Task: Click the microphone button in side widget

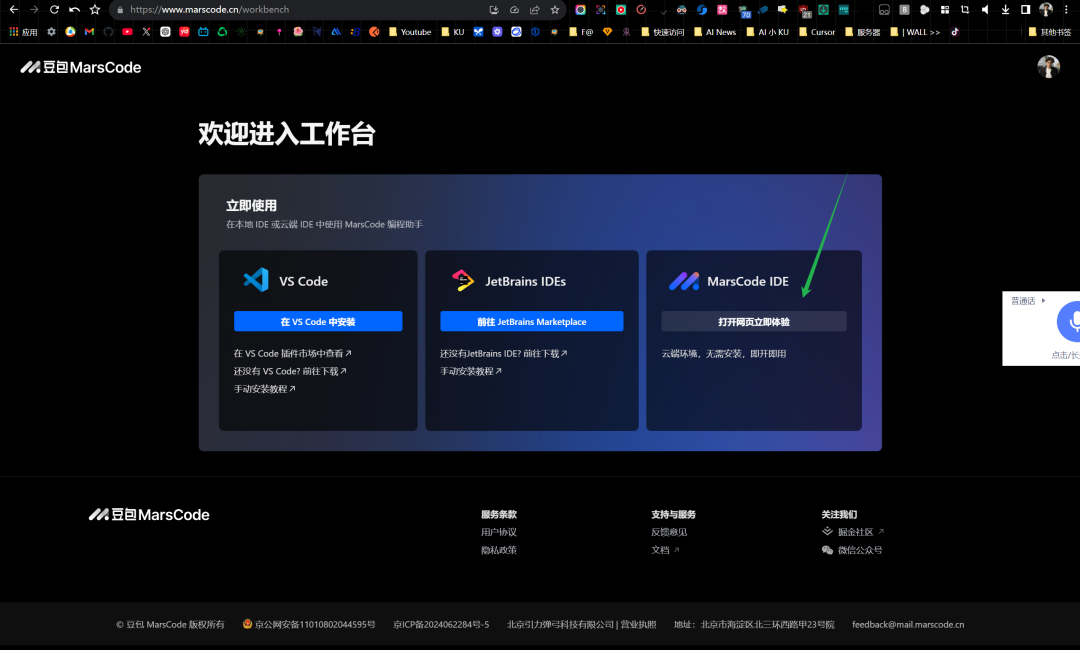Action: click(x=1069, y=322)
